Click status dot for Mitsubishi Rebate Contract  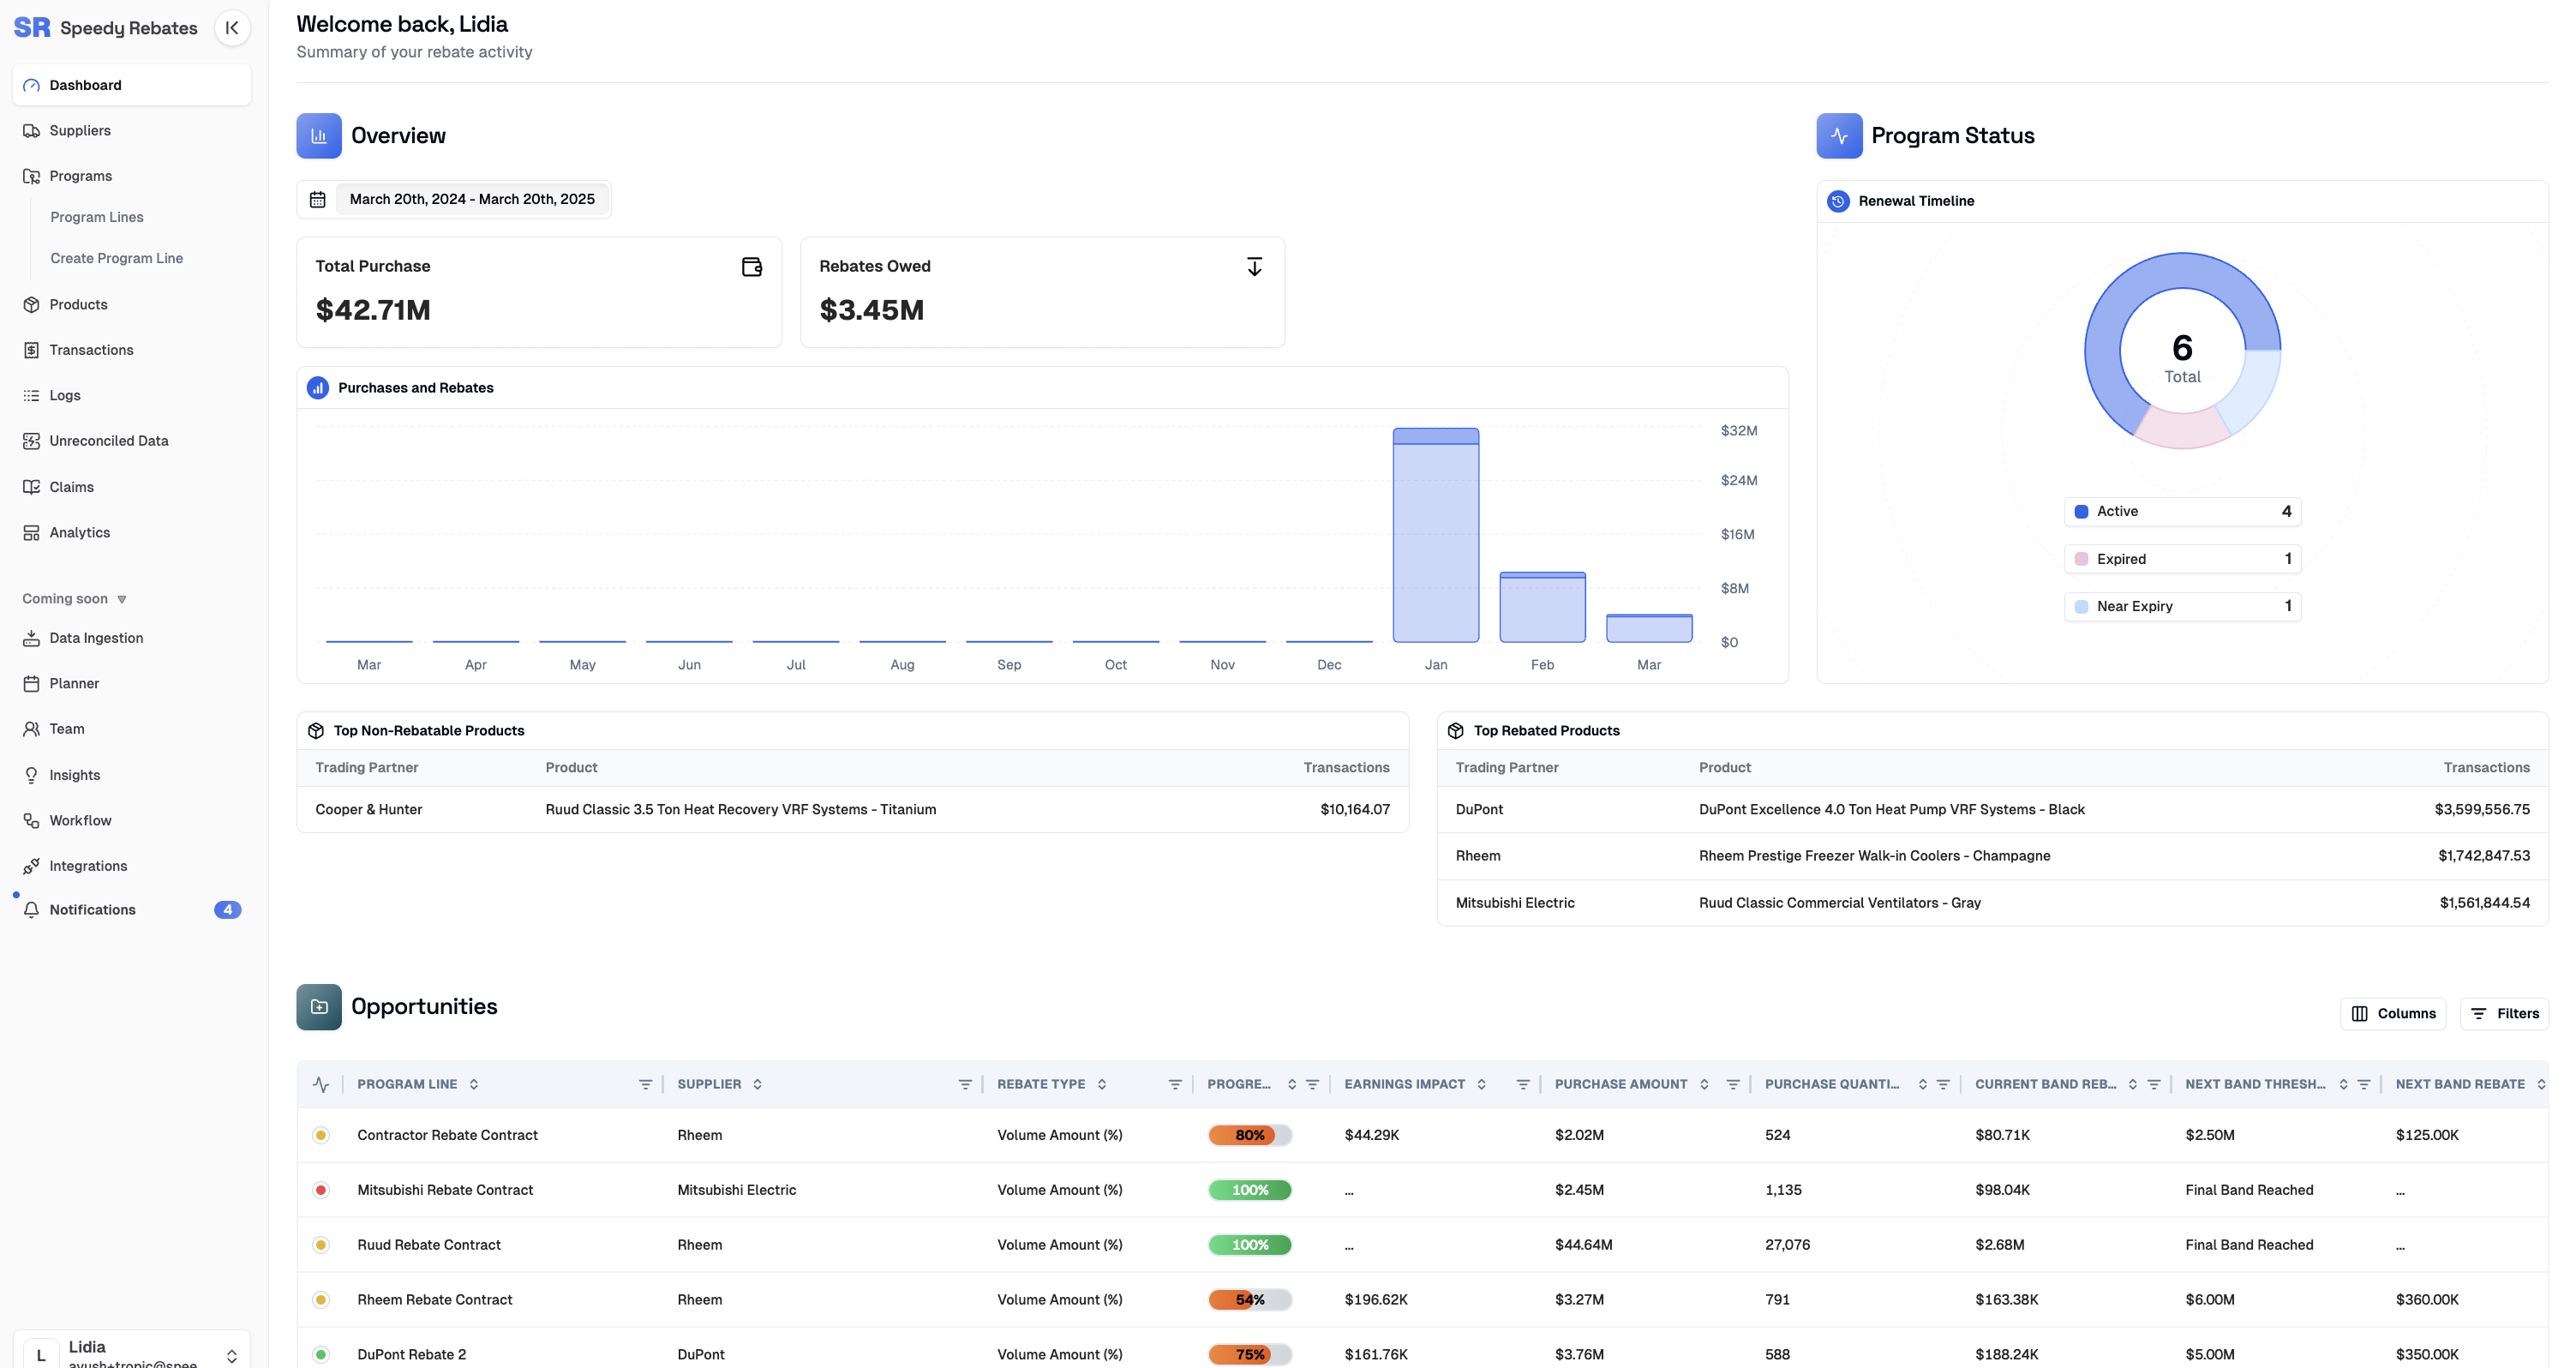click(321, 1190)
